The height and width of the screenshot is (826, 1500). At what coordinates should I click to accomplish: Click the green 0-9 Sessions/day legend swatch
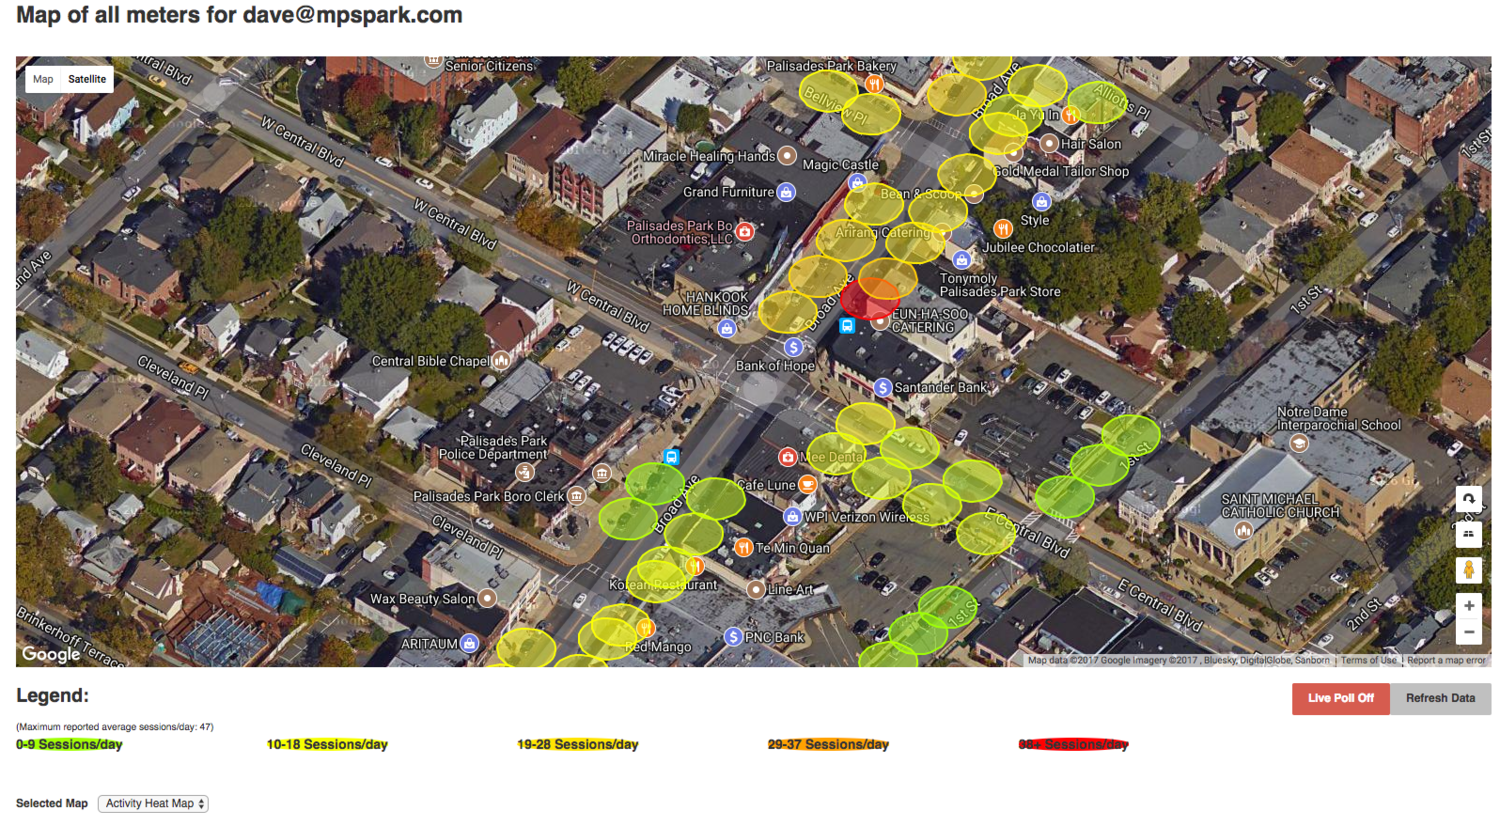69,744
